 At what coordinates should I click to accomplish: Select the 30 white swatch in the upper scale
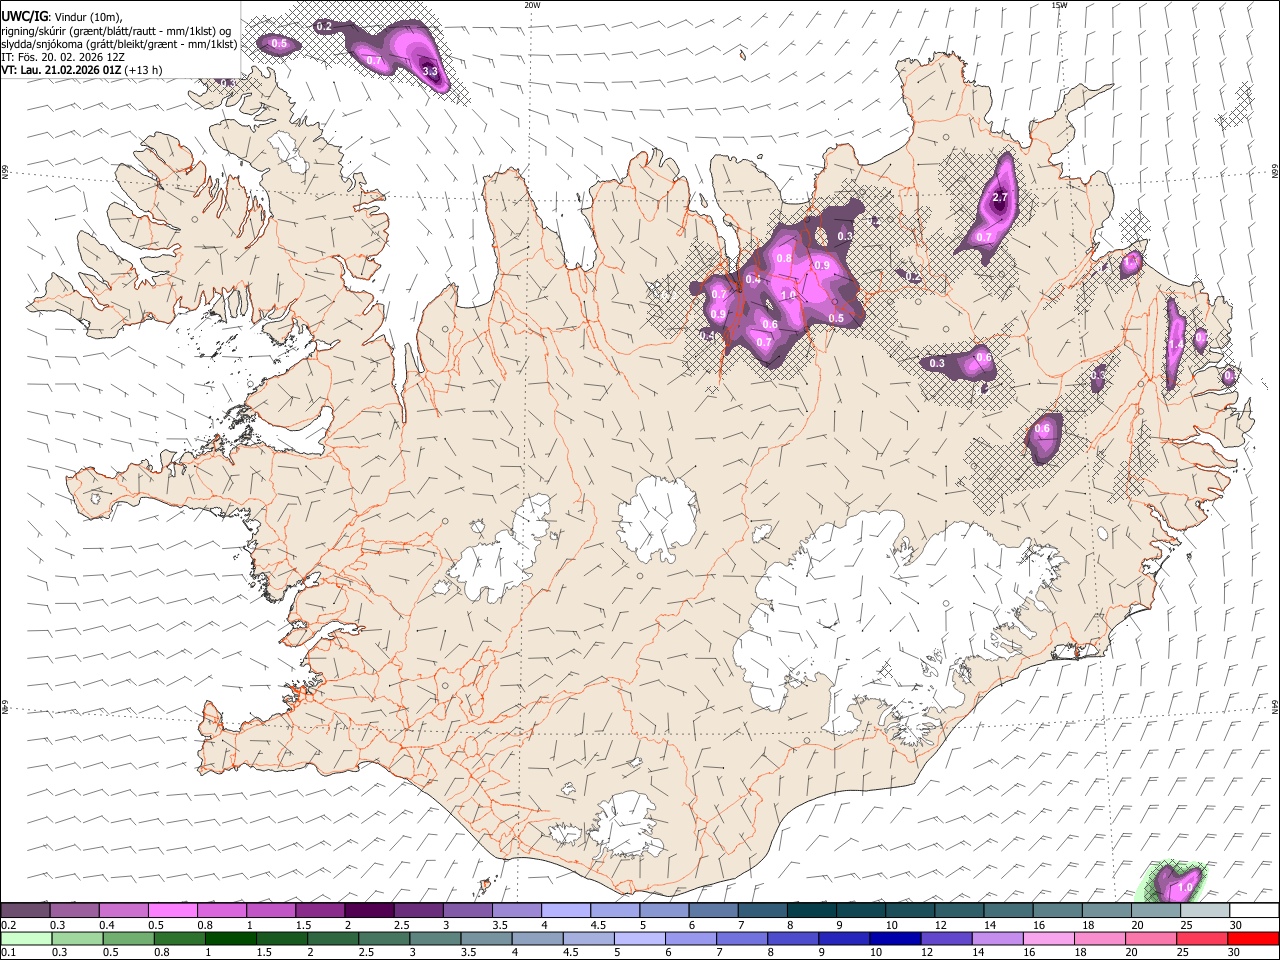(1254, 910)
